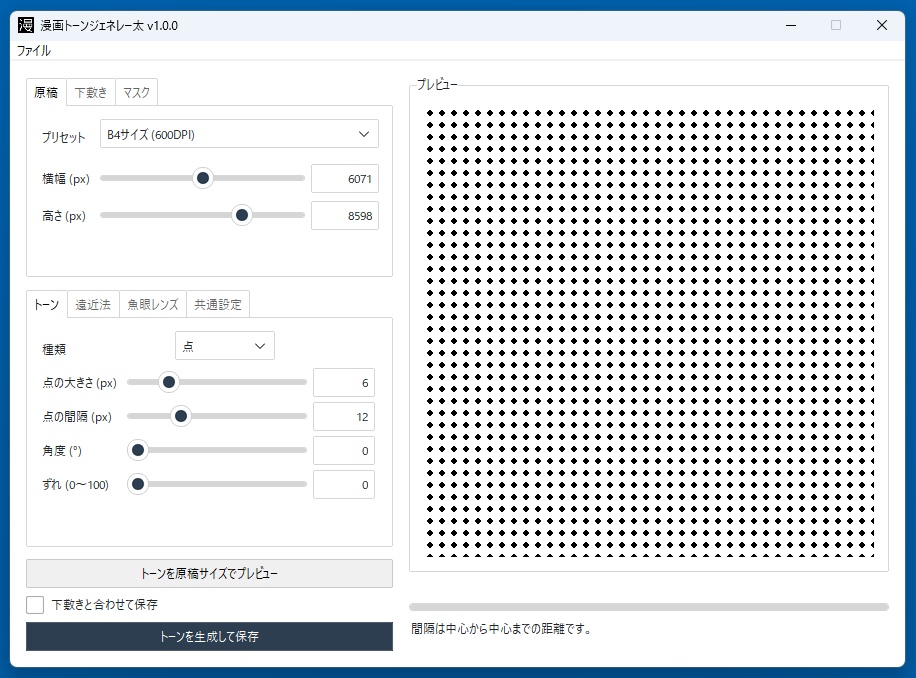Switch to the マスク tab

click(x=137, y=92)
